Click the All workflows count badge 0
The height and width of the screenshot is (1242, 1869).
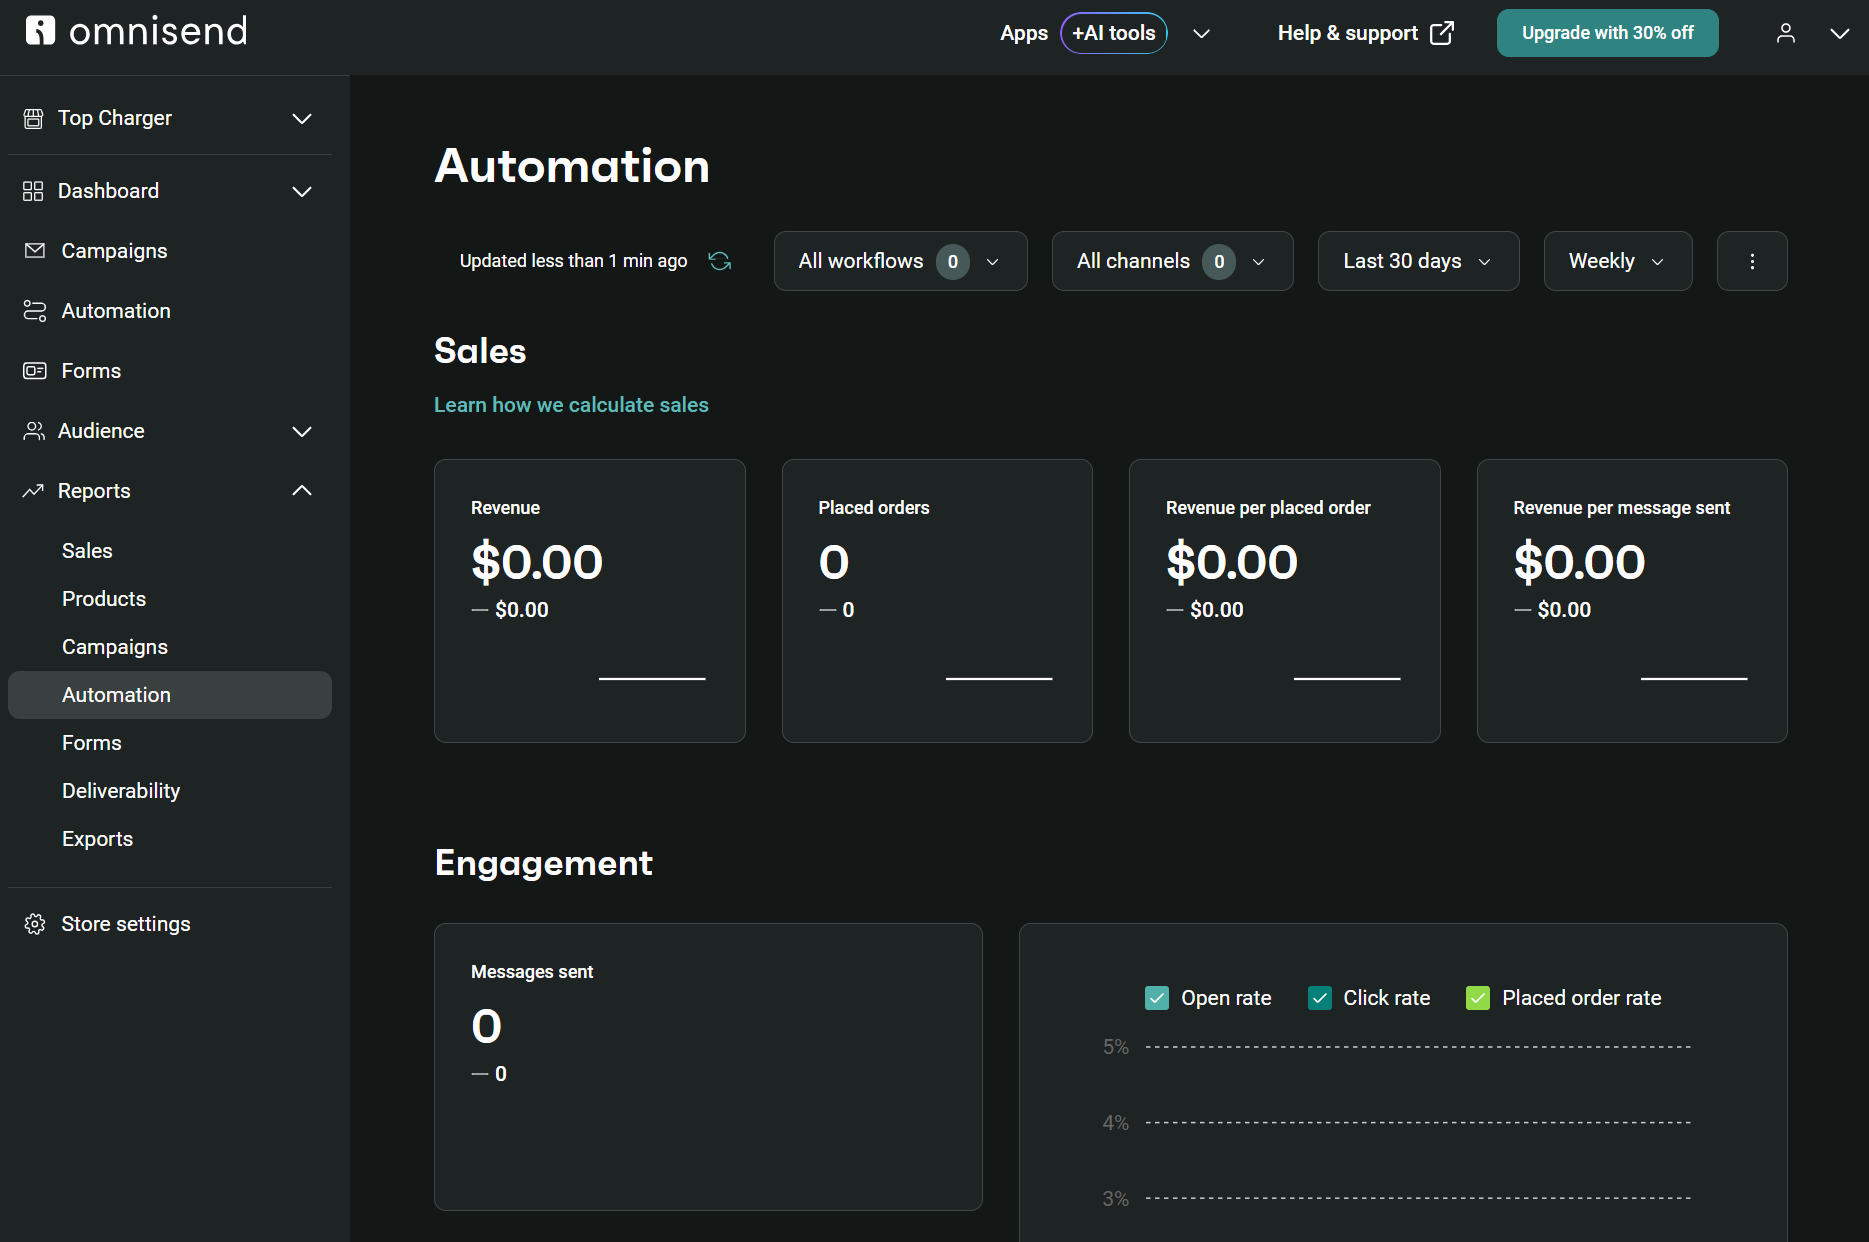click(x=953, y=262)
